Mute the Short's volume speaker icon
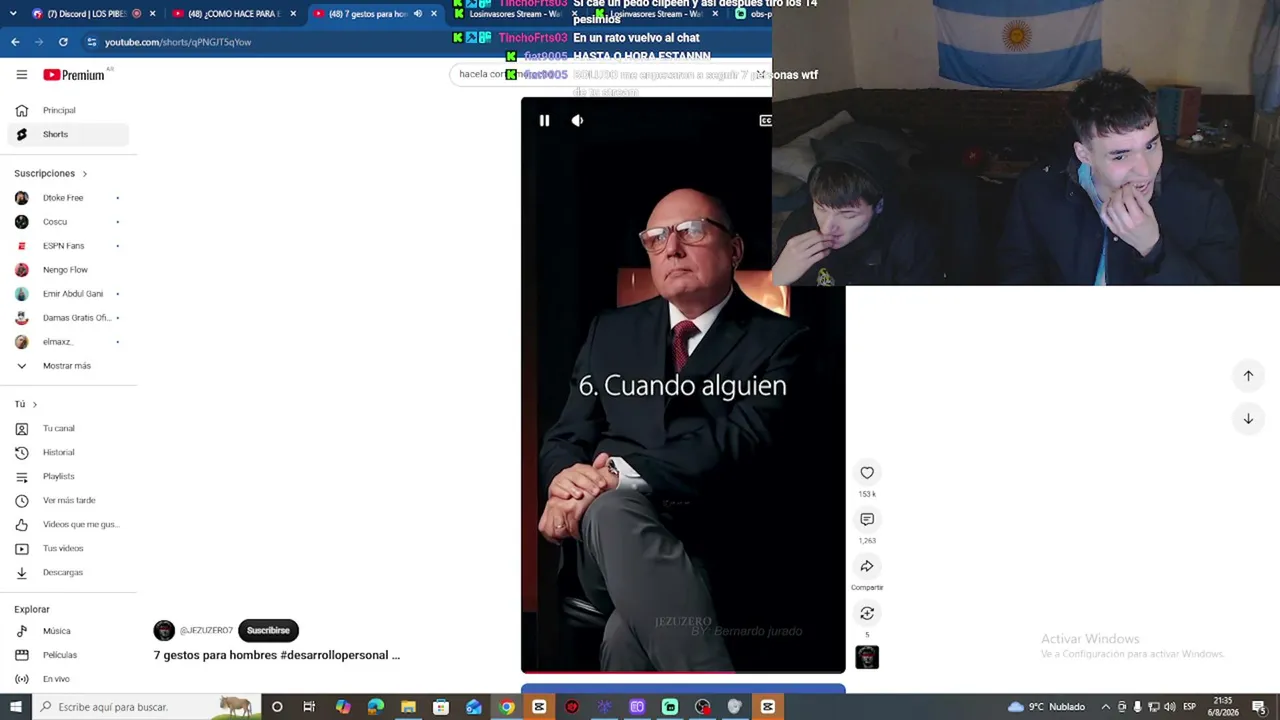 577,121
